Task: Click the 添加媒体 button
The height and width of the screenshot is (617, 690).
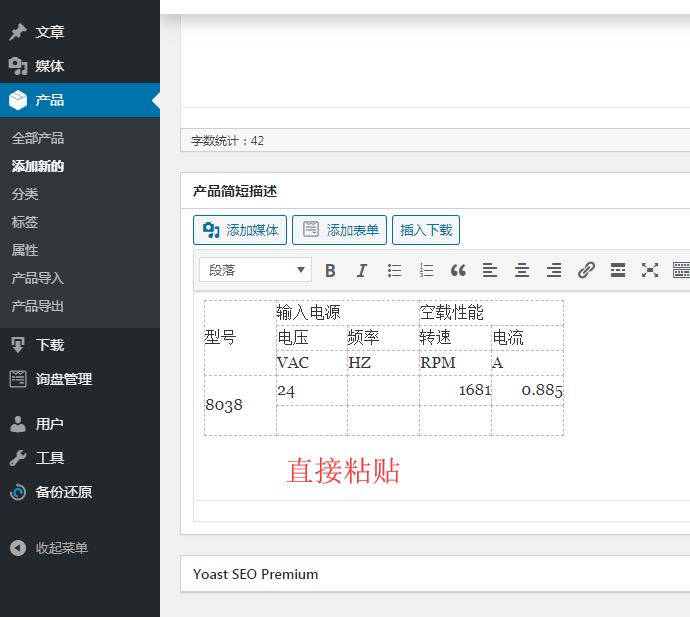Action: pos(240,230)
